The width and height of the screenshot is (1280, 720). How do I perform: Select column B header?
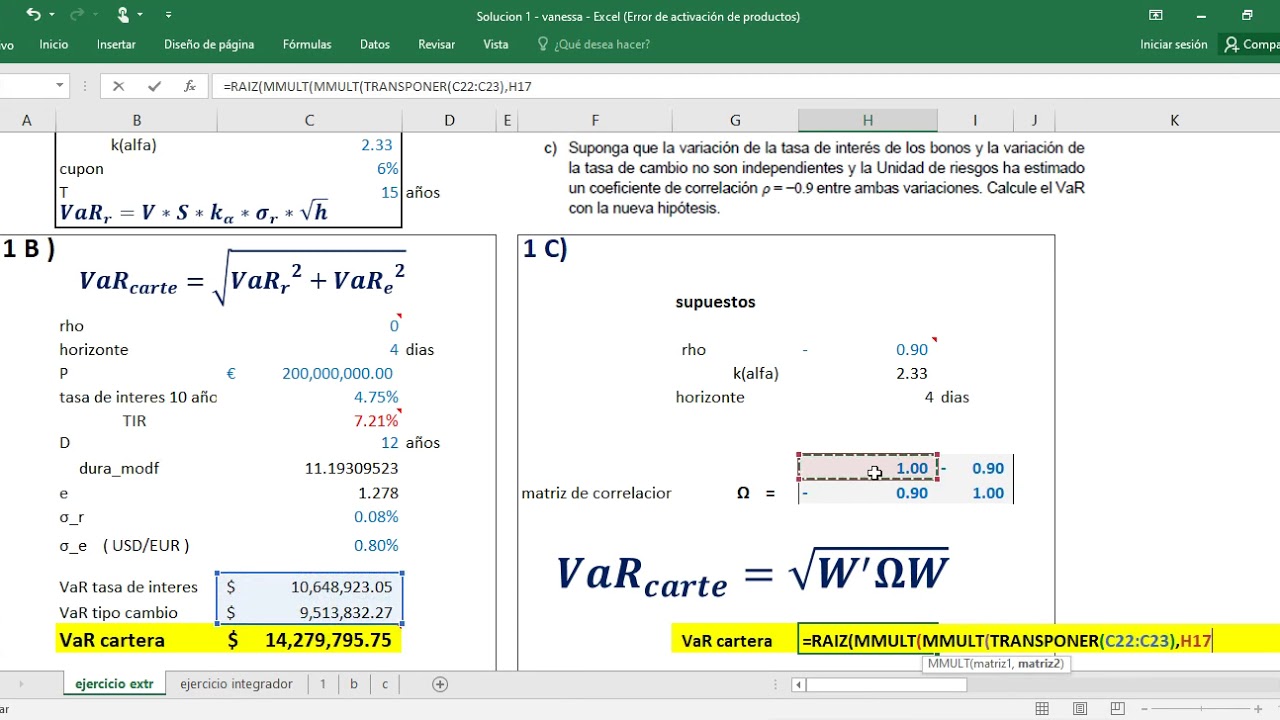coord(136,120)
